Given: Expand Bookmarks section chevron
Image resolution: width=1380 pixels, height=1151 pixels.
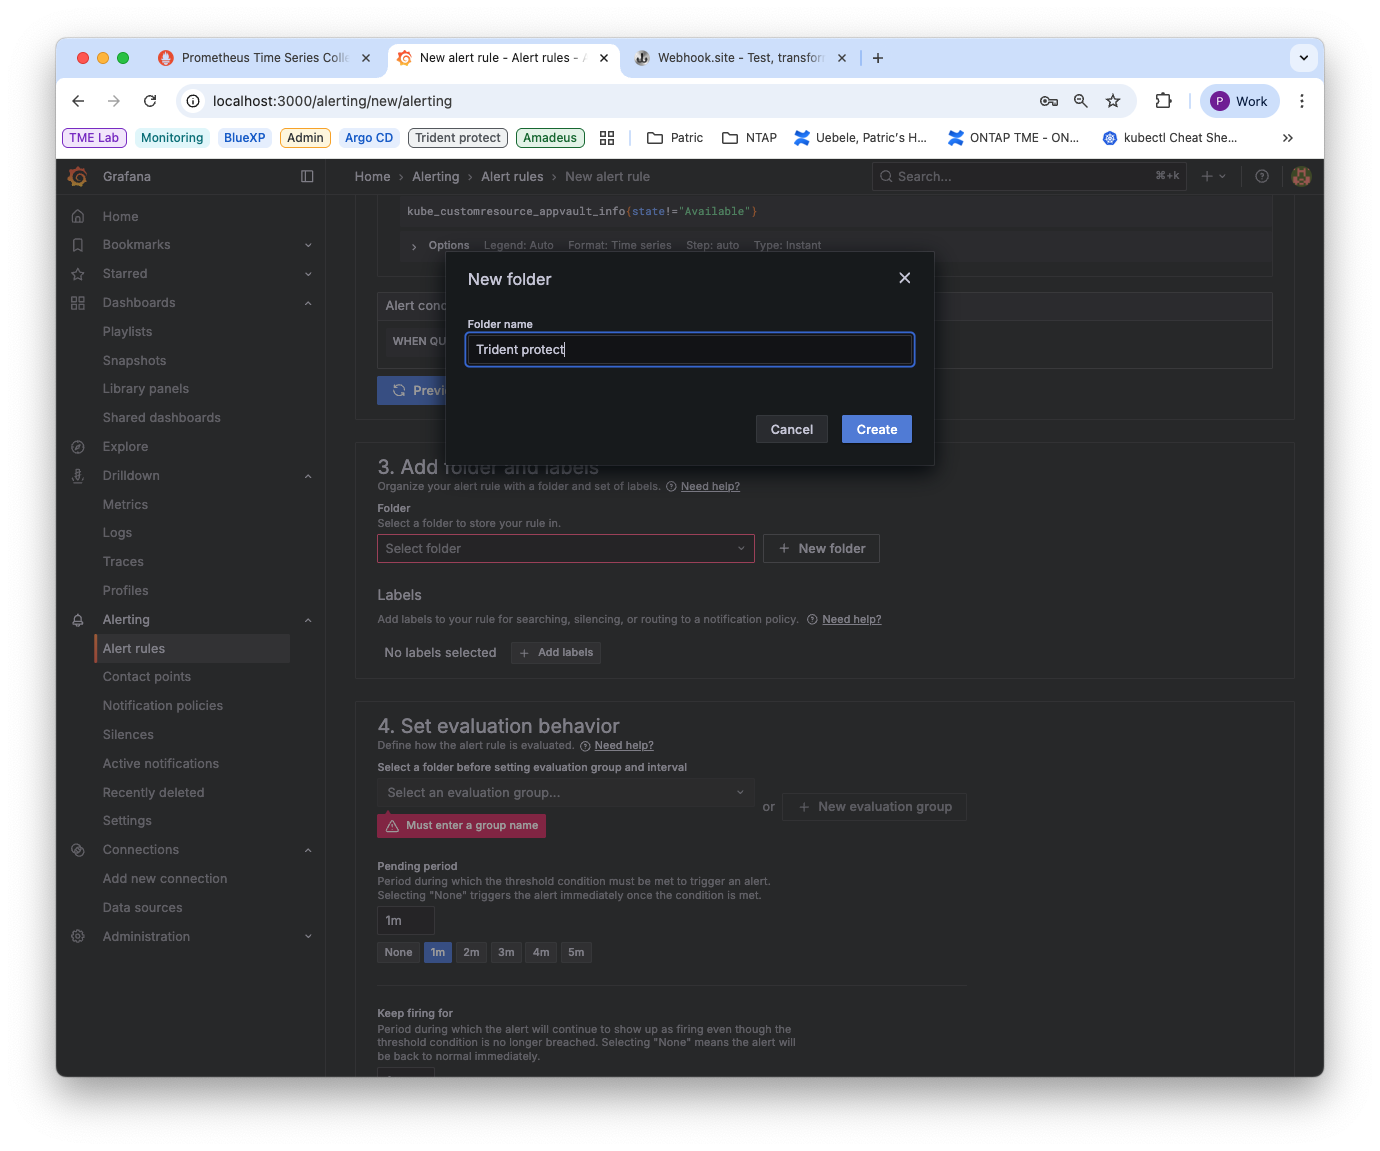Looking at the screenshot, I should coord(308,245).
